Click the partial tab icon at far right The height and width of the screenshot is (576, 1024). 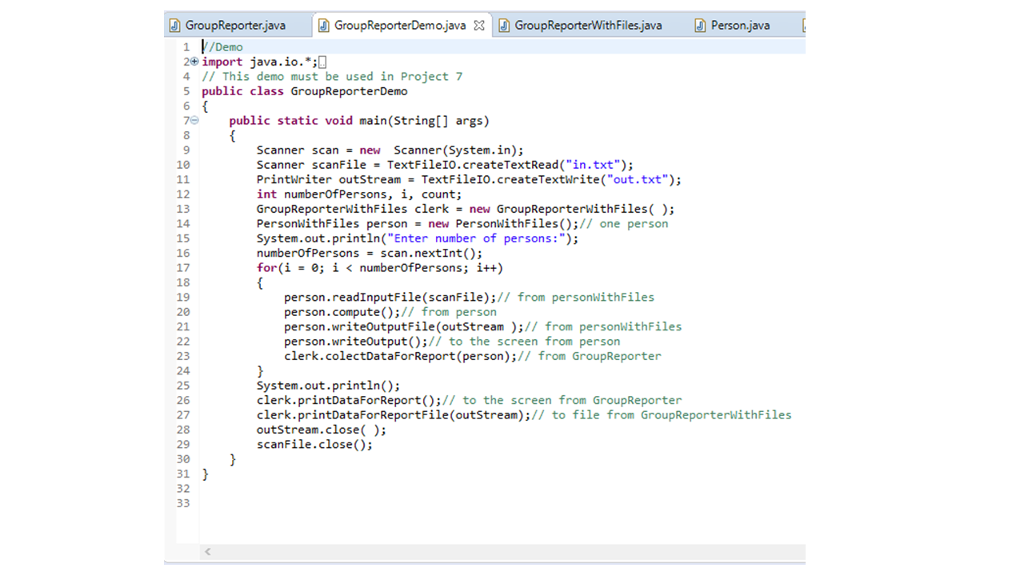(x=806, y=25)
